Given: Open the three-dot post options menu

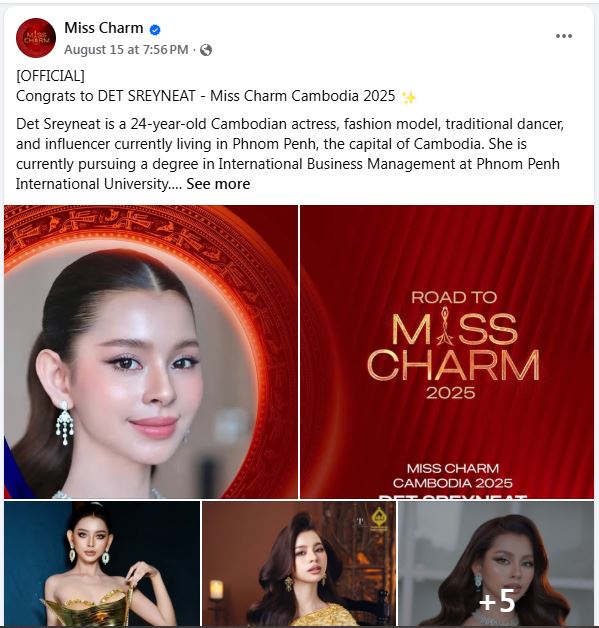Looking at the screenshot, I should pyautogui.click(x=564, y=36).
